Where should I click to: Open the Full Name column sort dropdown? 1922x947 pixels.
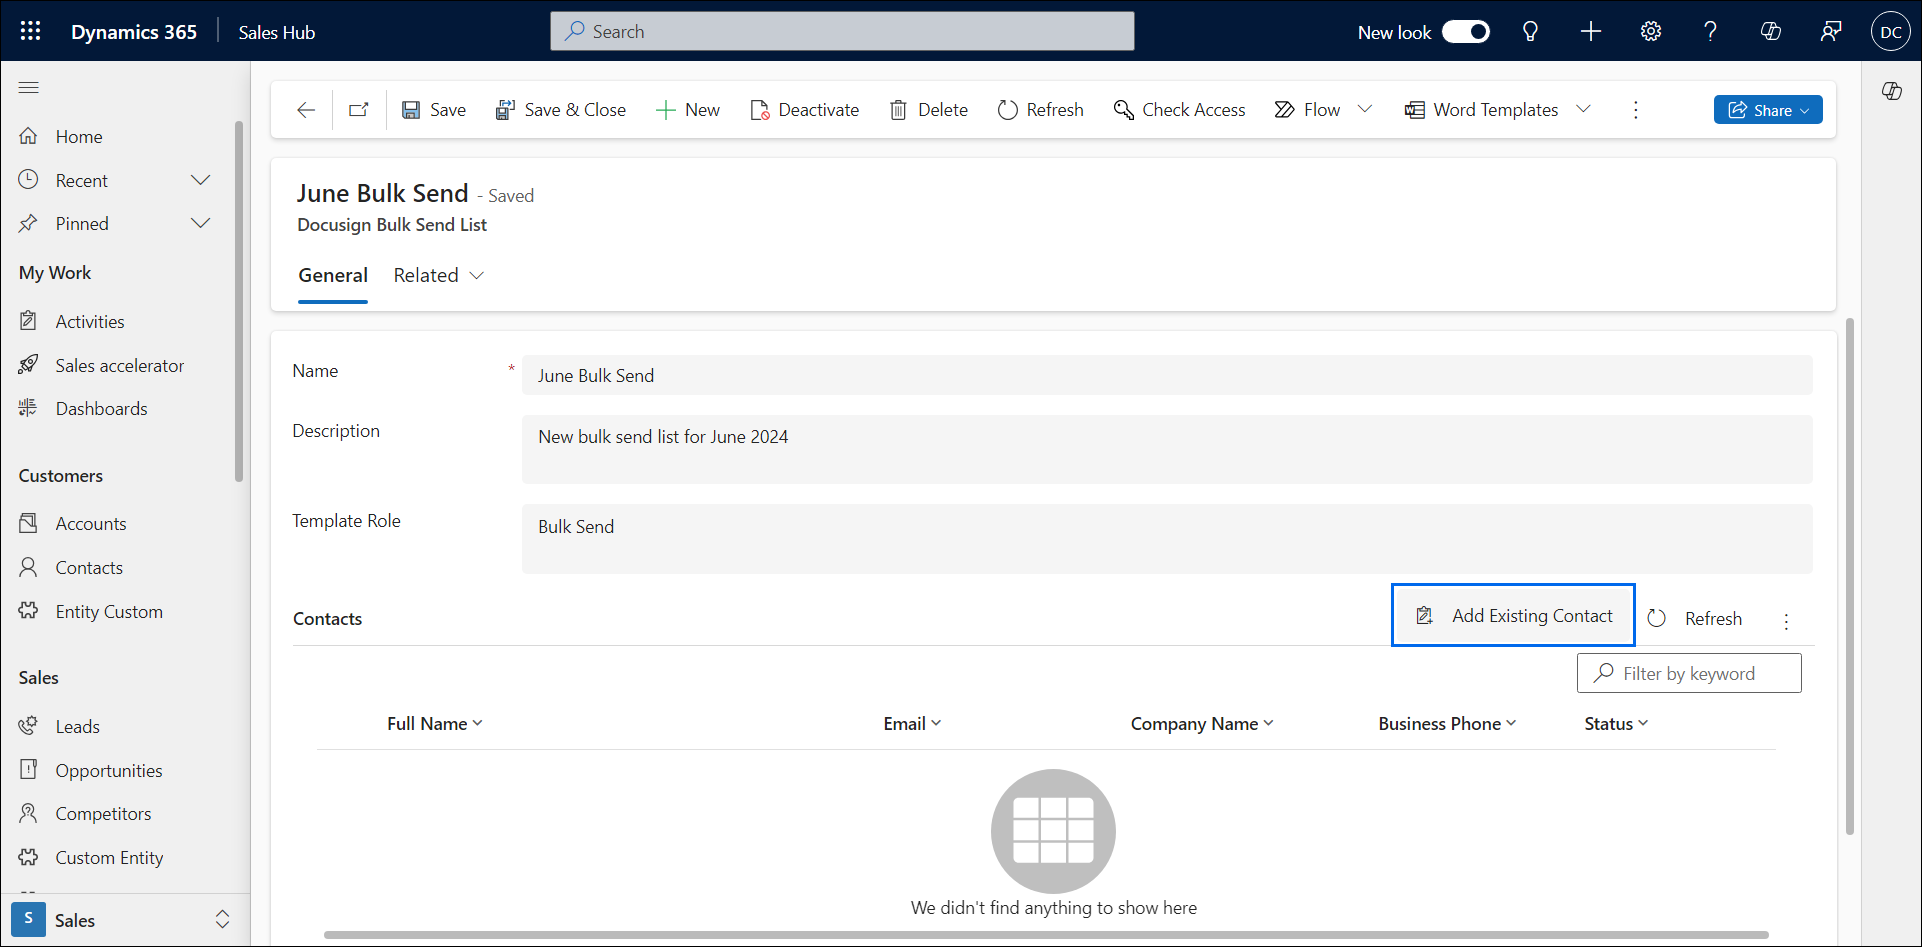(479, 723)
